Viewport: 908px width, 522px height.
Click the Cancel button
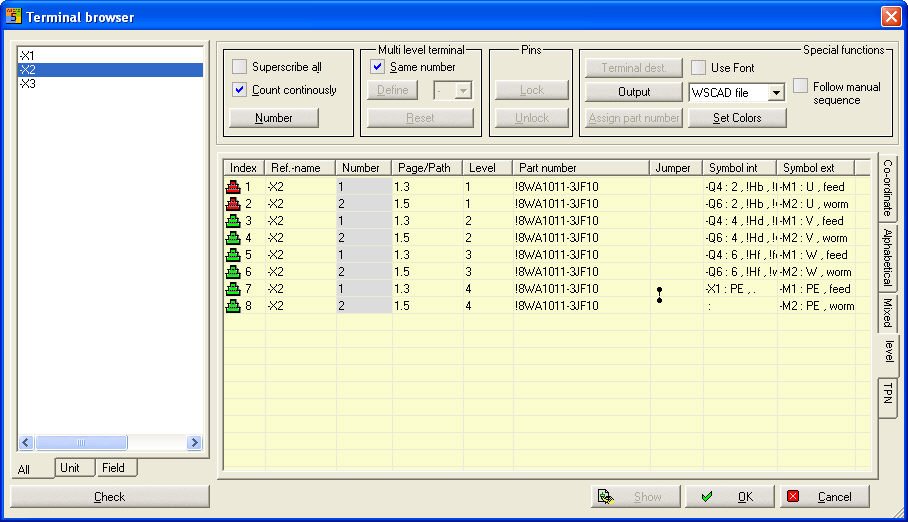pyautogui.click(x=825, y=497)
